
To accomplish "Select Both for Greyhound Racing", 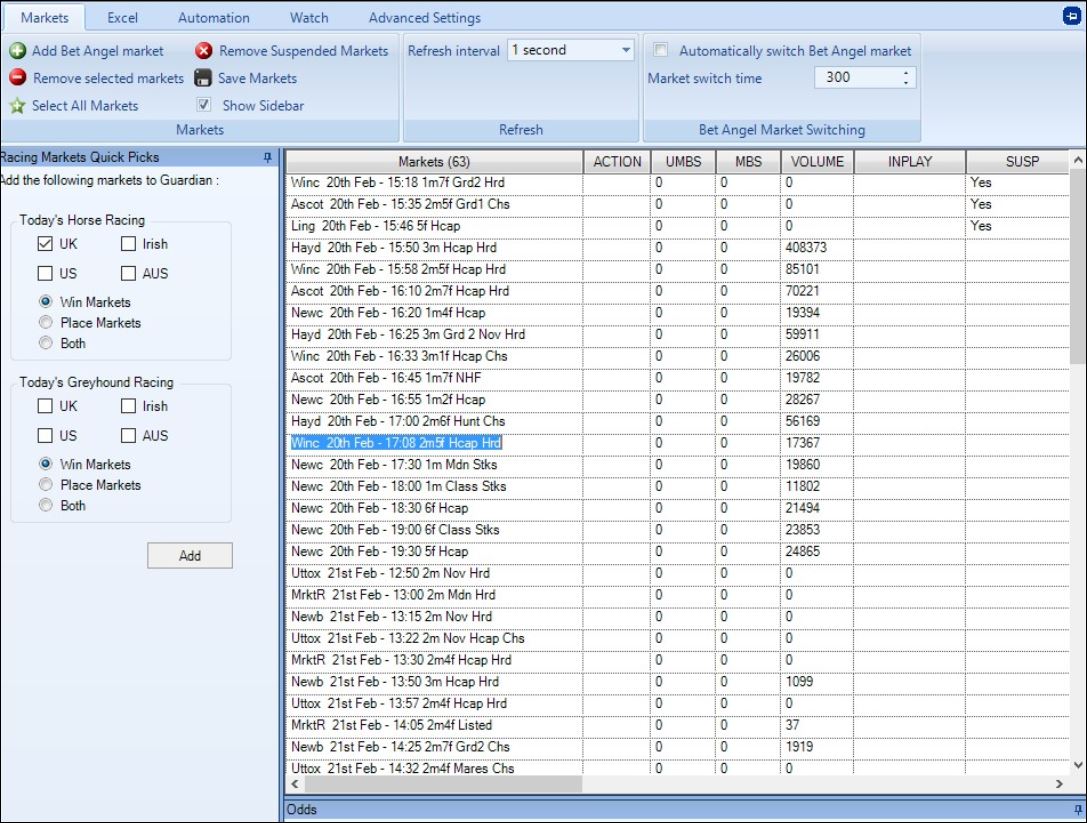I will tap(46, 505).
